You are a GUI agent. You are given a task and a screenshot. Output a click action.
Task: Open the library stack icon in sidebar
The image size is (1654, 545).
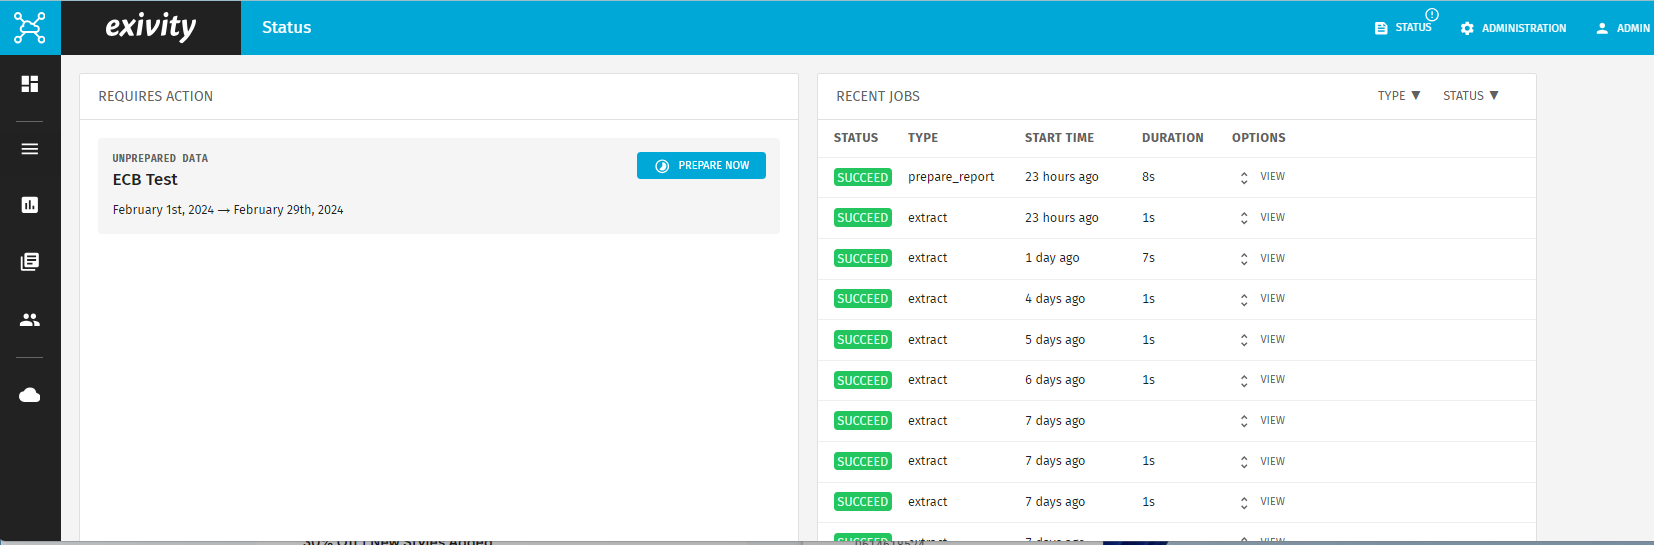[30, 262]
